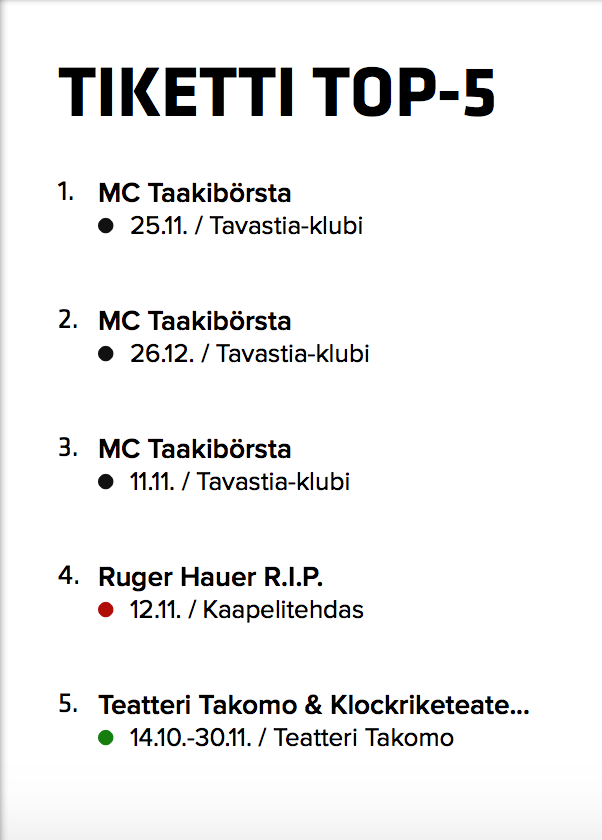The width and height of the screenshot is (602, 840).
Task: Click the TIKETTI TOP-5 heading
Action: (277, 95)
